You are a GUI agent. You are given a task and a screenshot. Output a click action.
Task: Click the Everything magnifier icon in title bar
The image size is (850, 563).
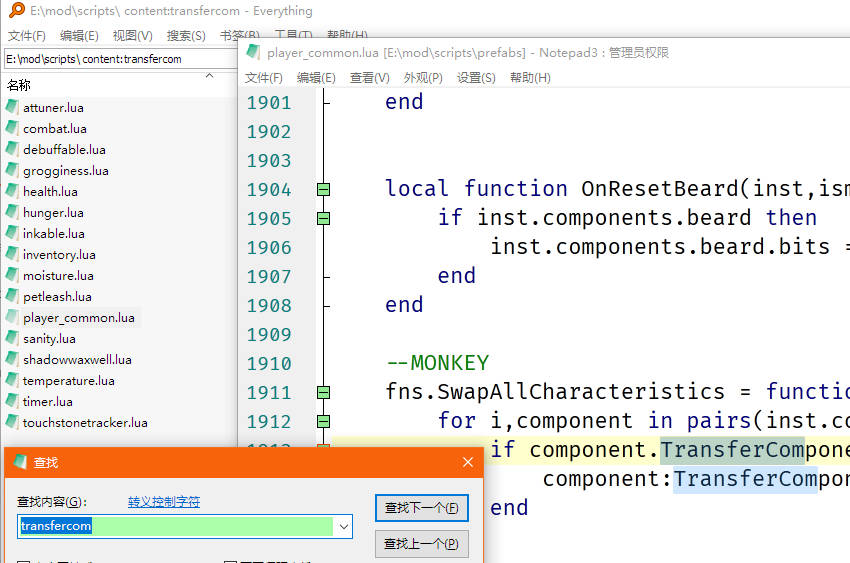pos(16,11)
